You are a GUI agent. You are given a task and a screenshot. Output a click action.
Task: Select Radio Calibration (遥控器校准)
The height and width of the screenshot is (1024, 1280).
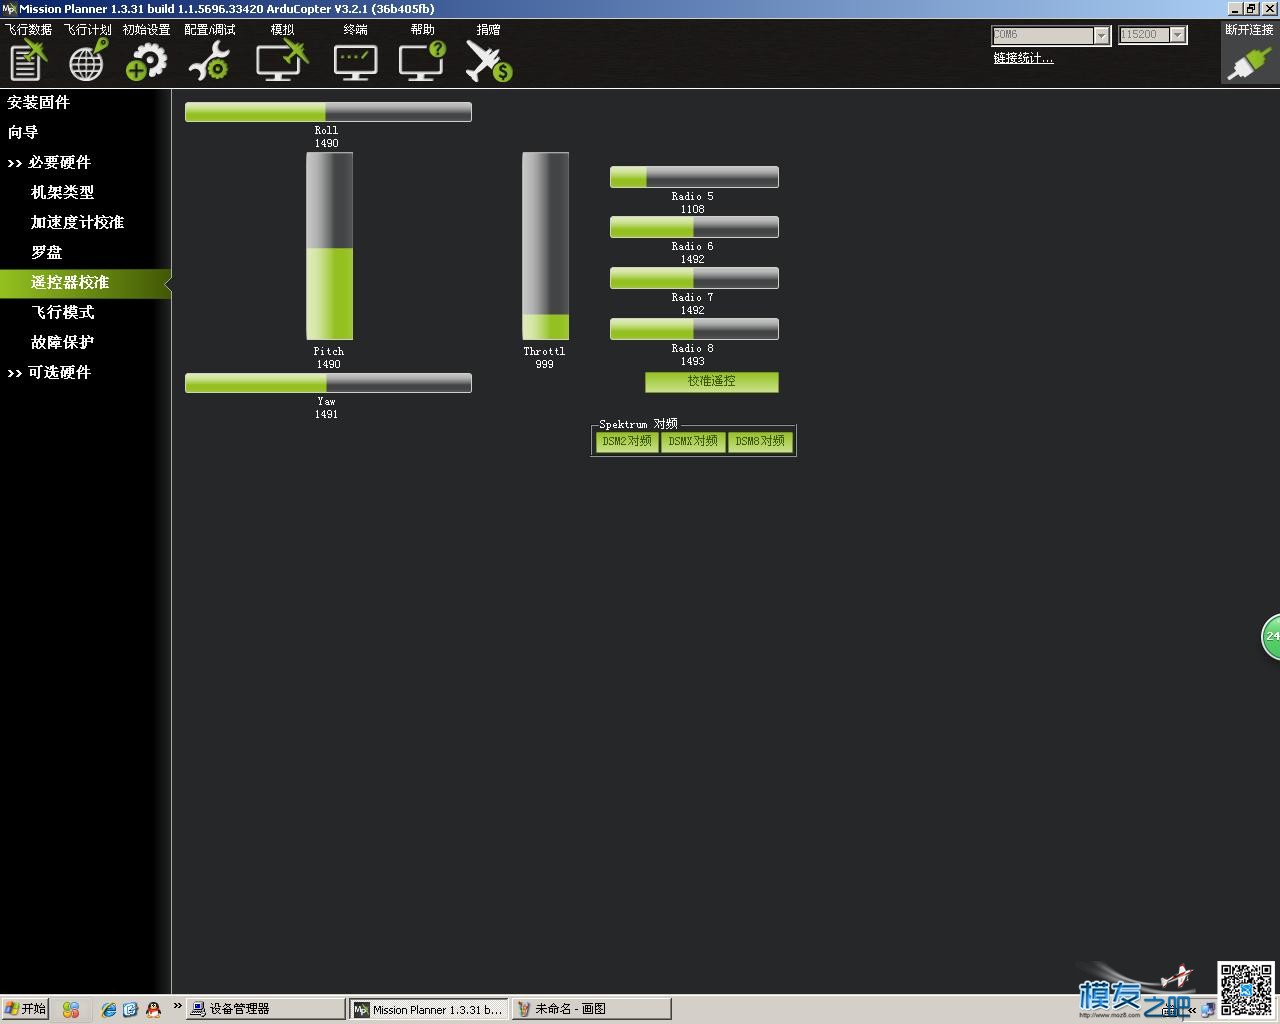point(86,283)
